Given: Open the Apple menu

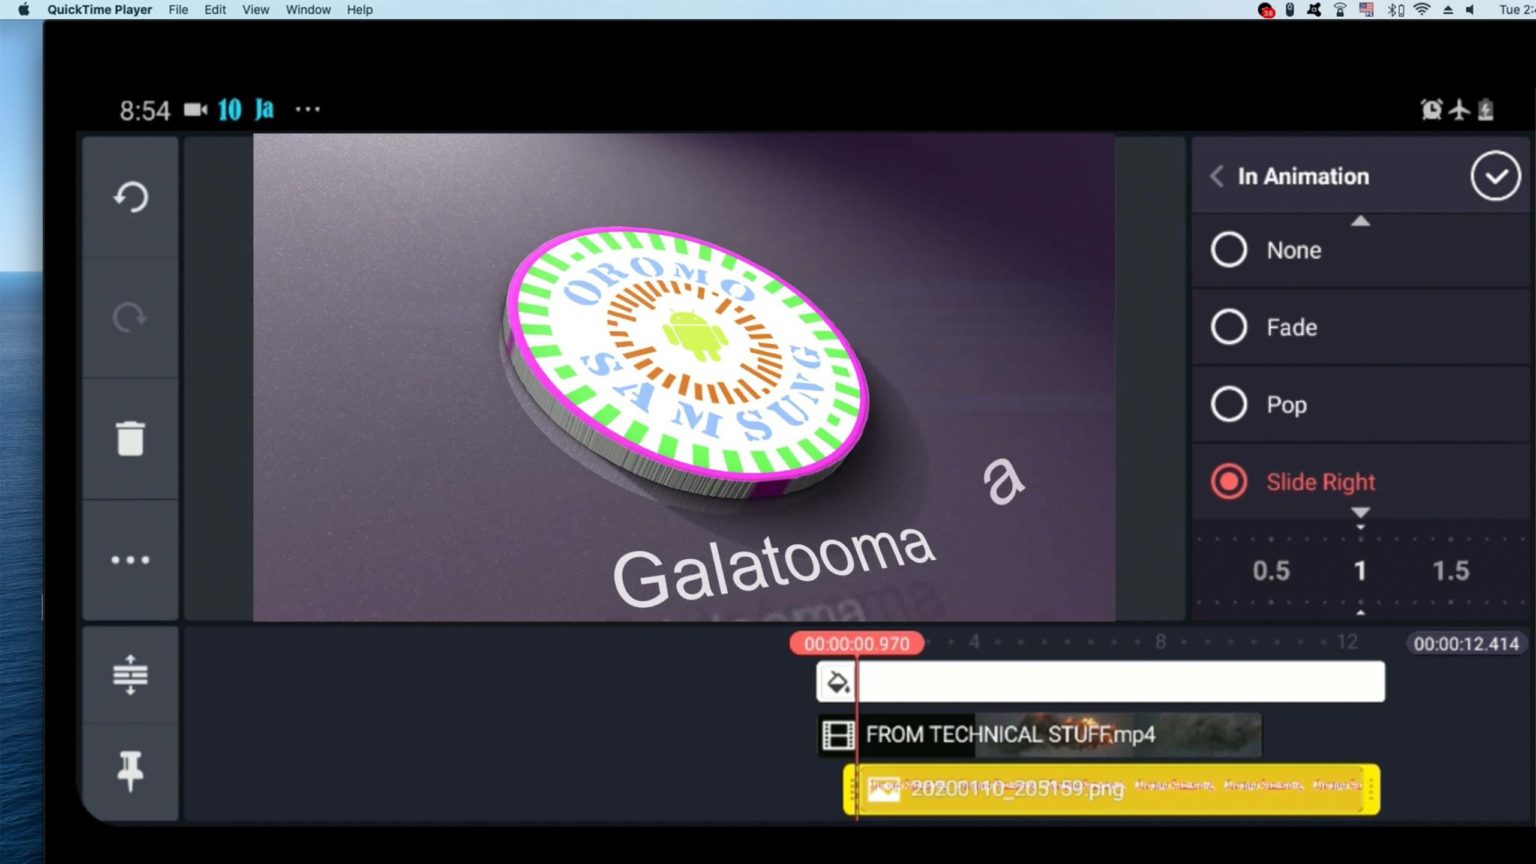Looking at the screenshot, I should 24,9.
